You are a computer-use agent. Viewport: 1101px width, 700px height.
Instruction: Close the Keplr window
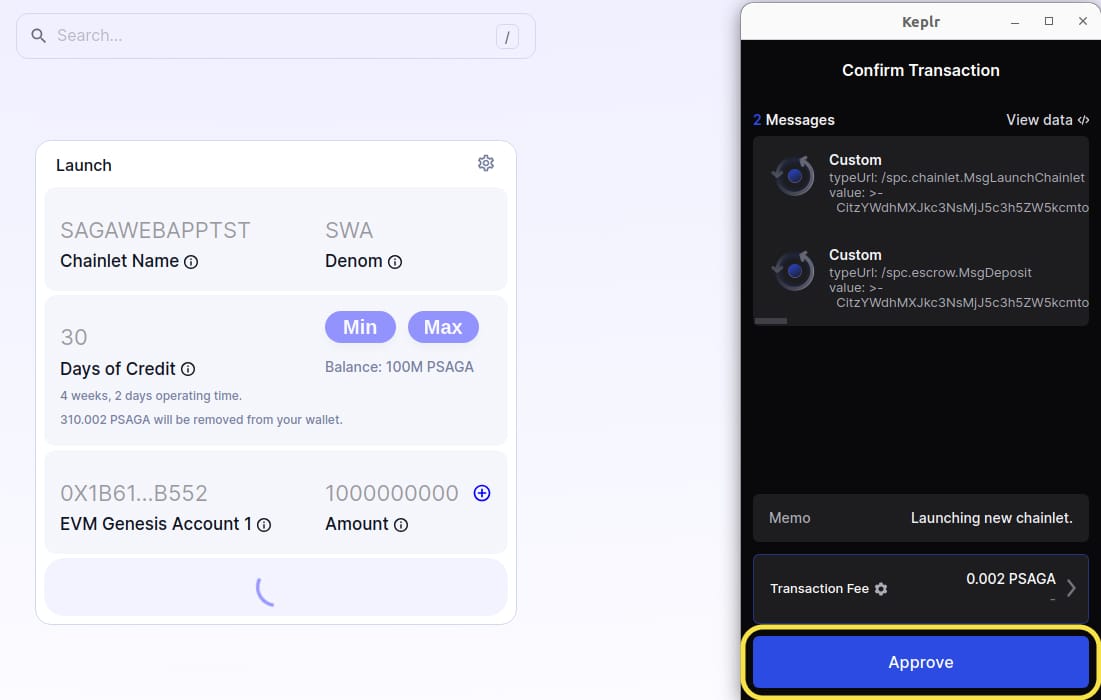coord(1083,22)
